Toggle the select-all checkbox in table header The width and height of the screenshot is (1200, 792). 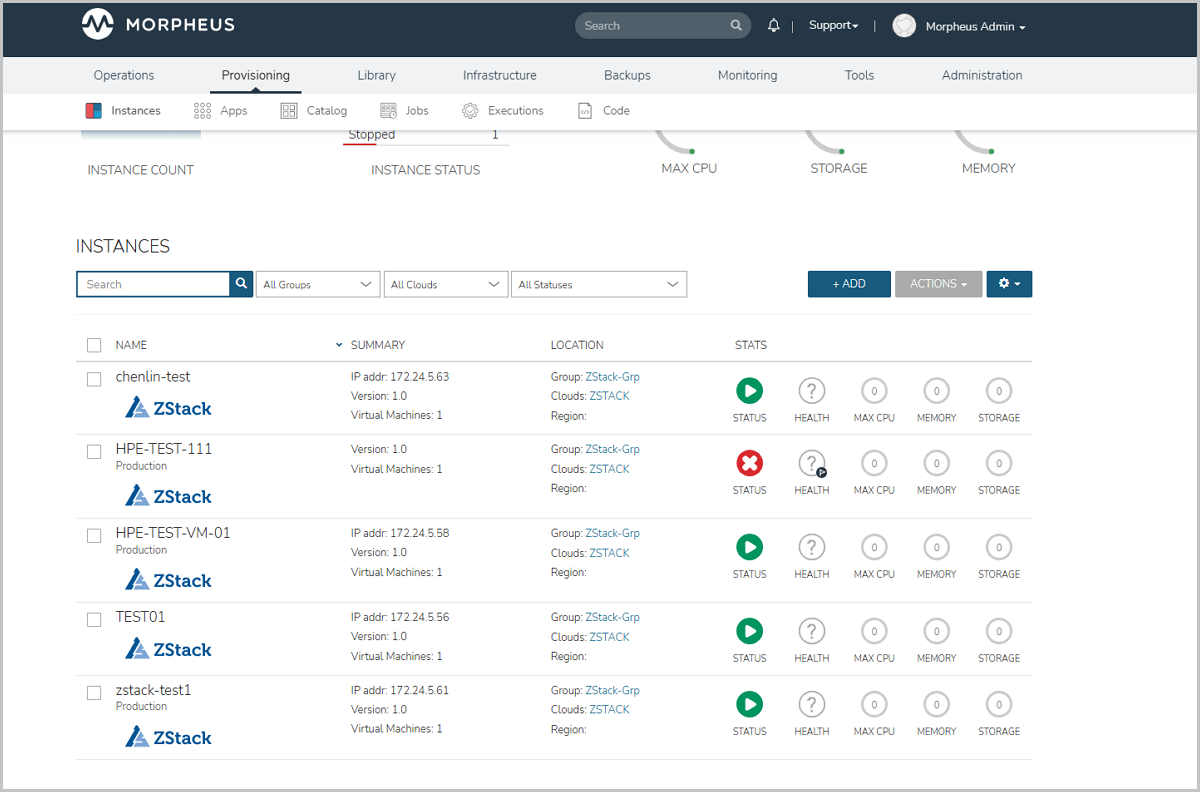(94, 345)
